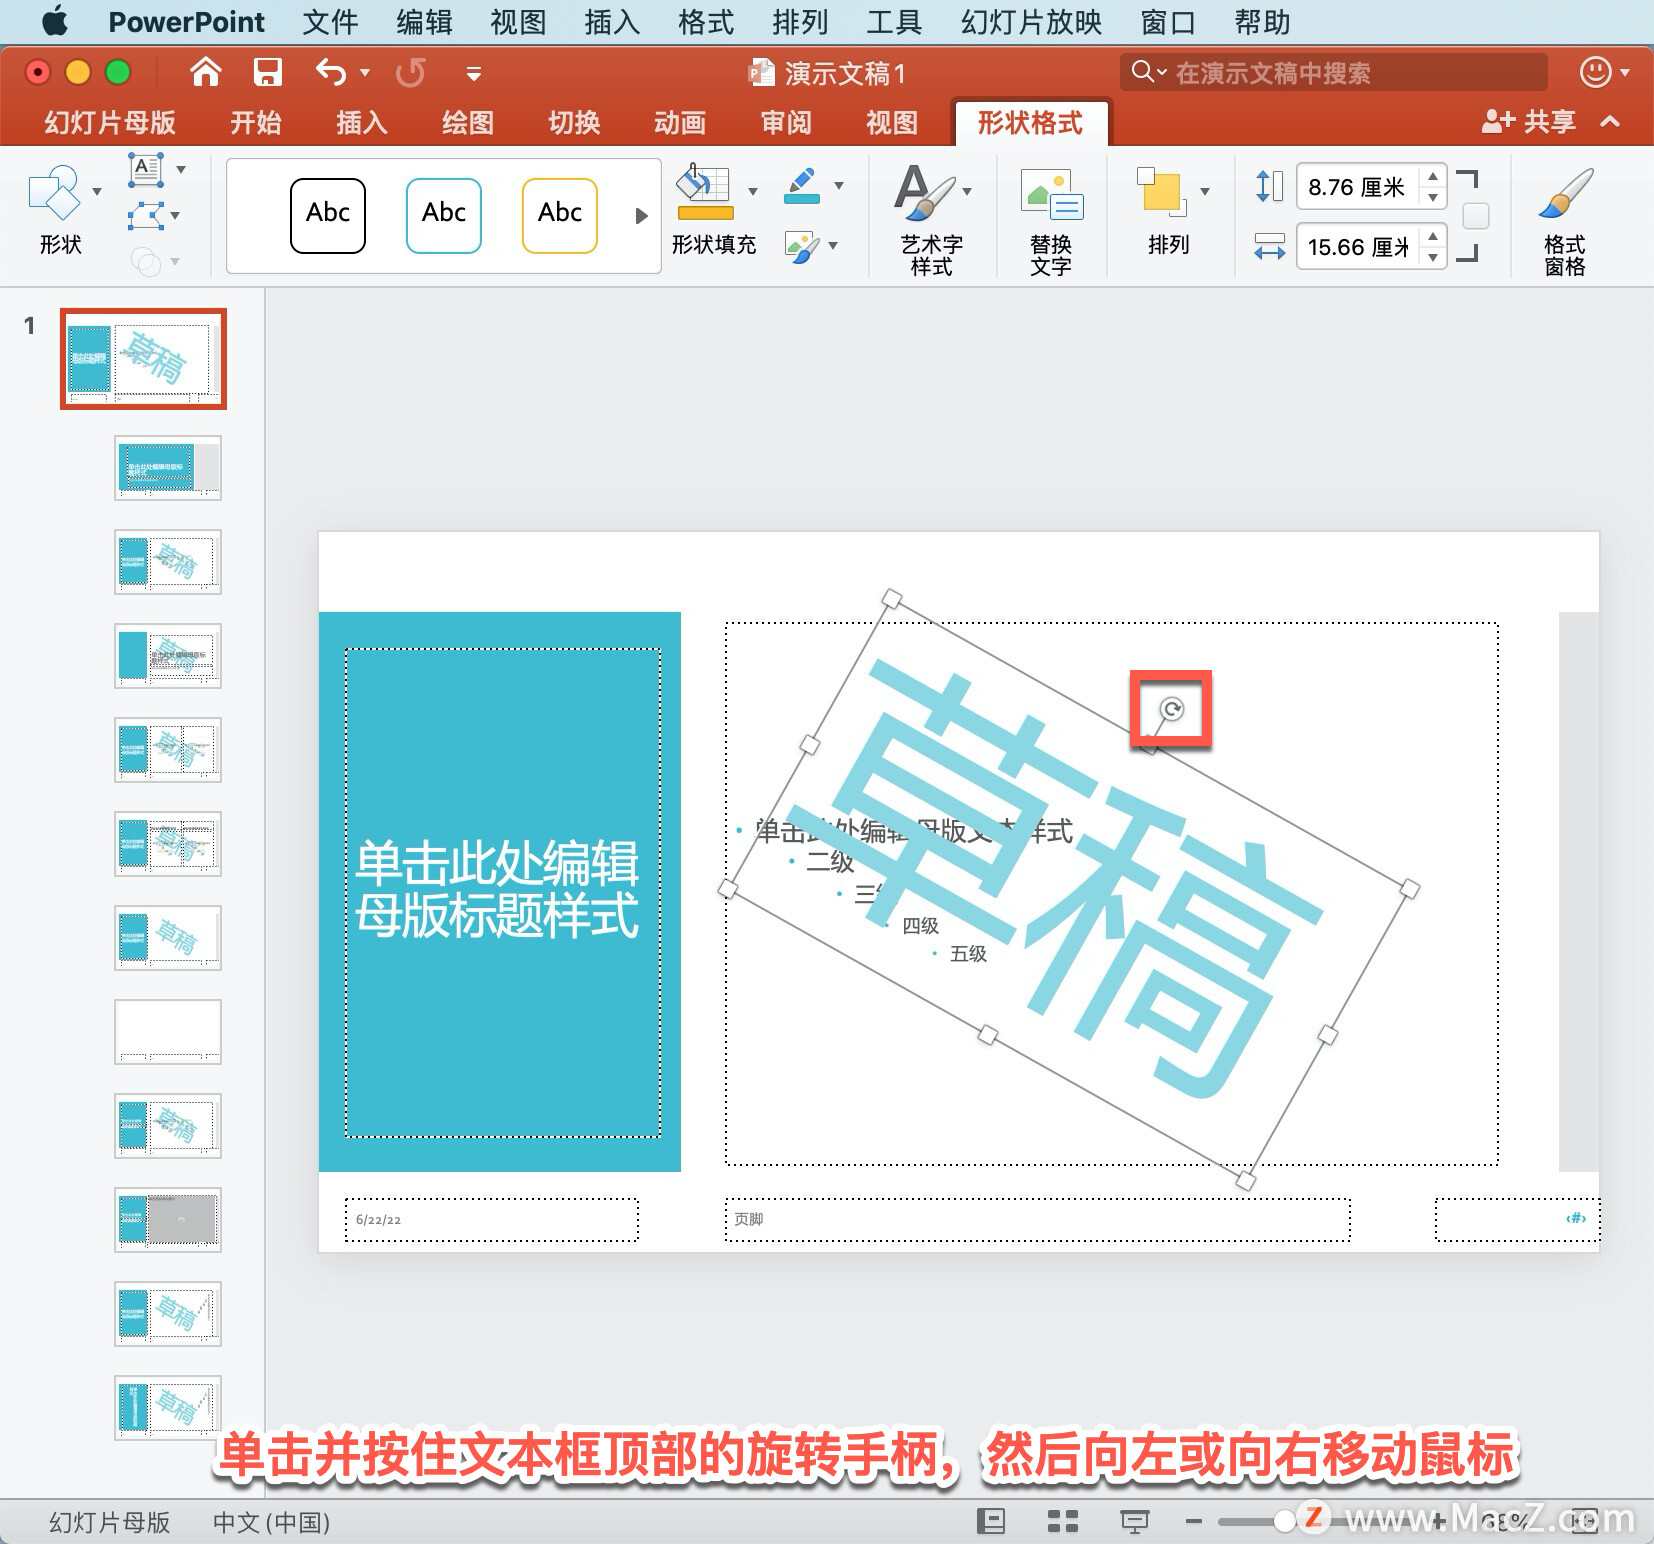Expand the Arrange dropdown arrow

point(1205,190)
